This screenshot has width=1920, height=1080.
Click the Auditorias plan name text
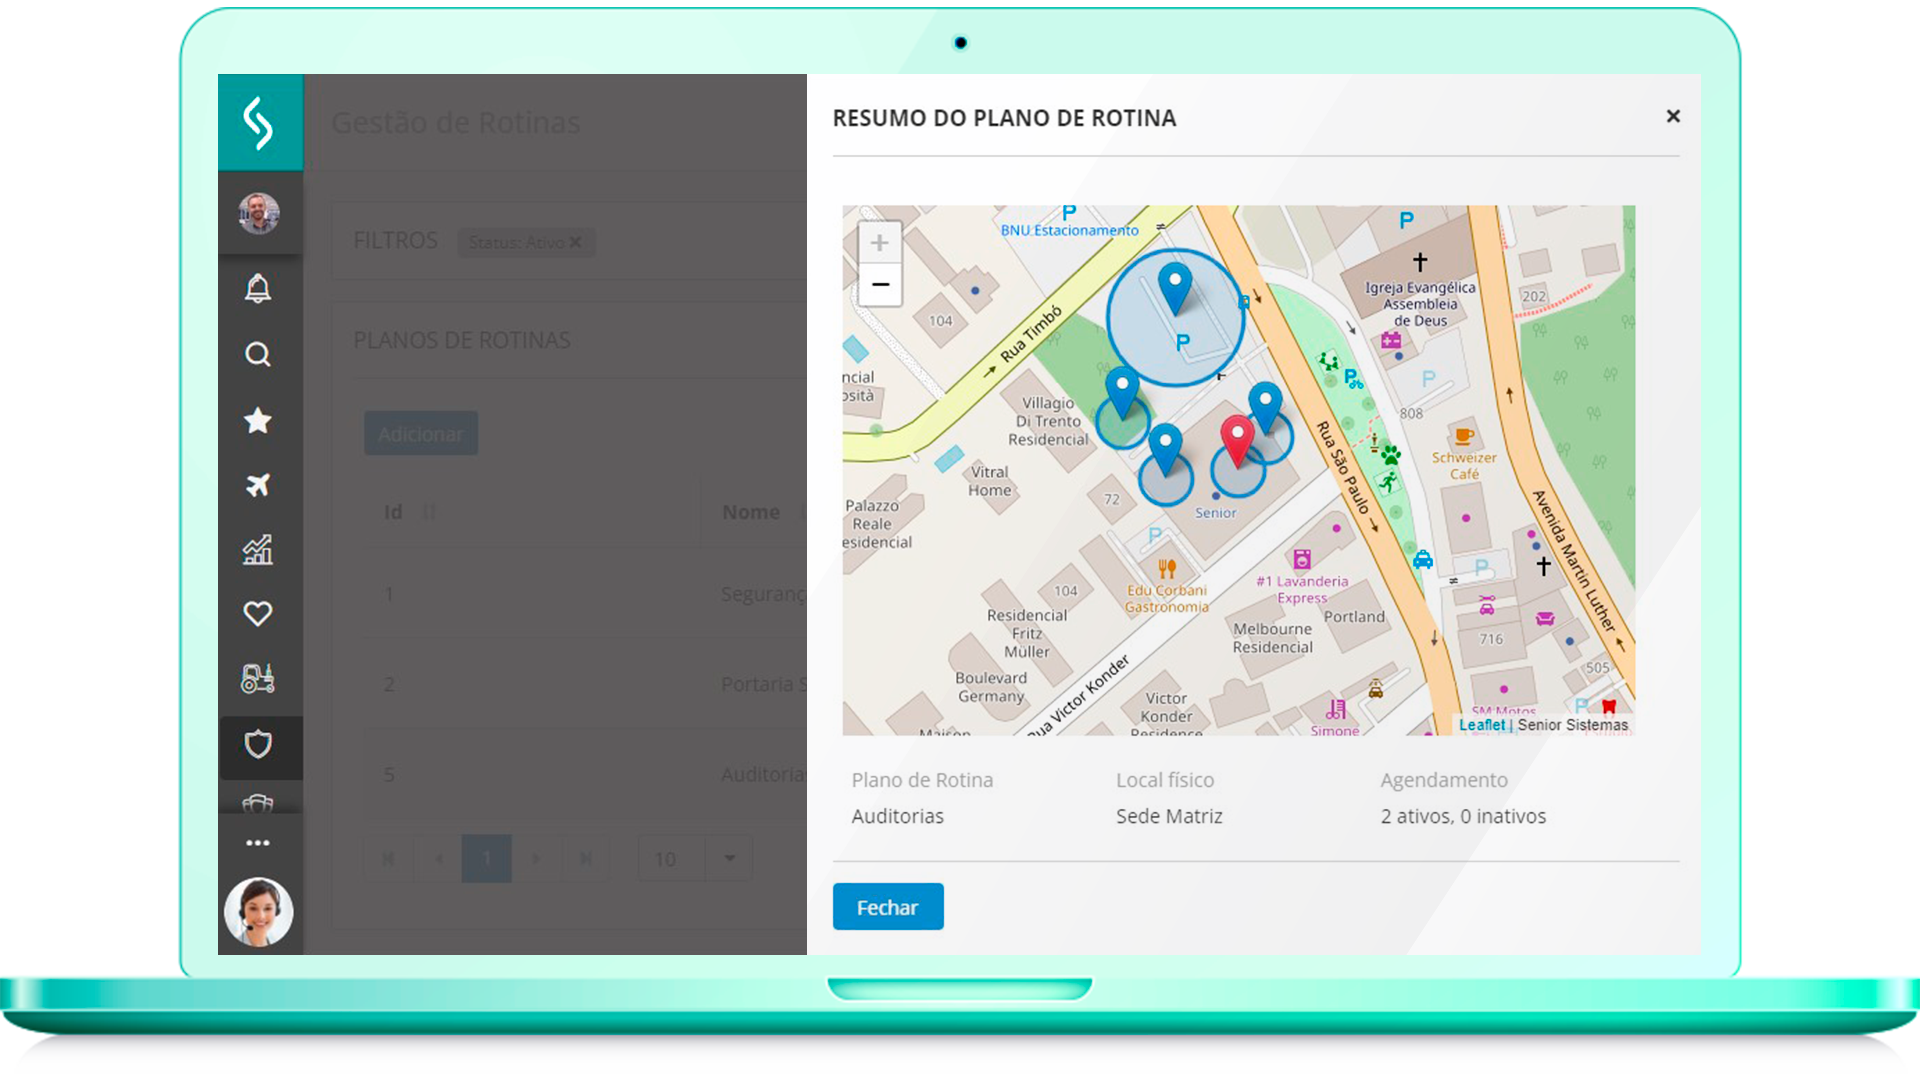click(898, 816)
